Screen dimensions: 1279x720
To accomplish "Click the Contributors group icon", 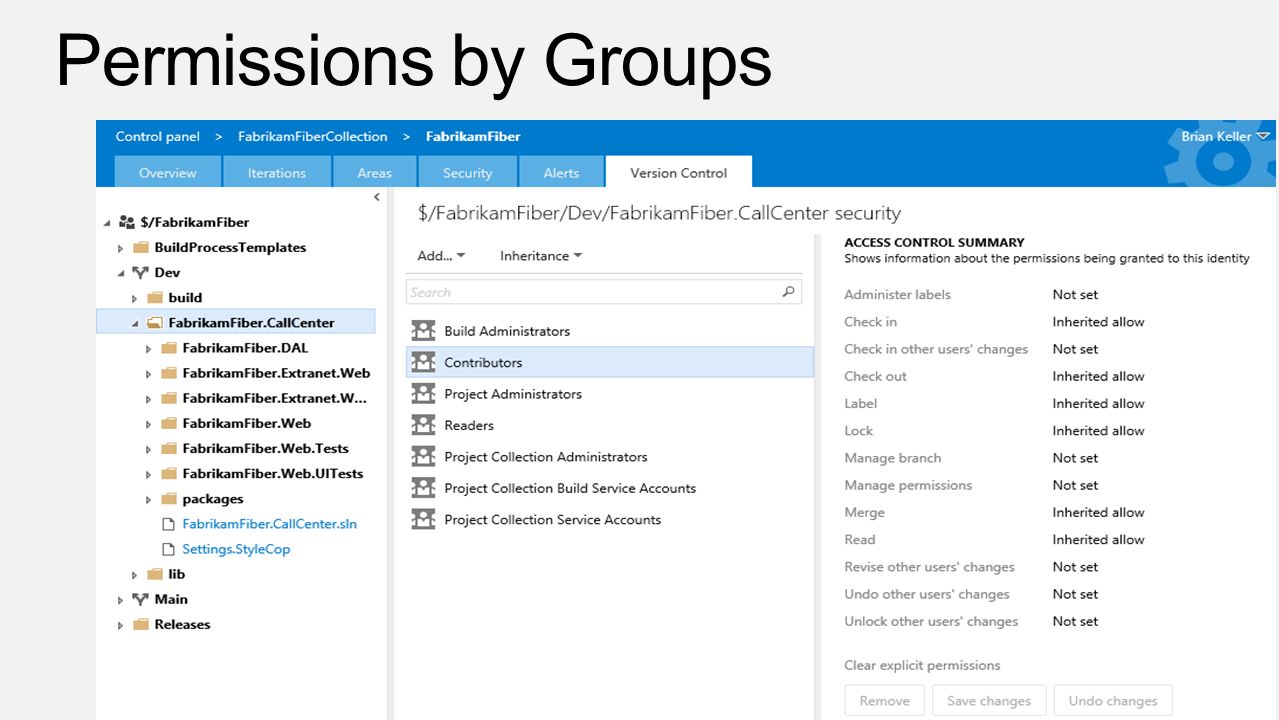I will (x=423, y=362).
